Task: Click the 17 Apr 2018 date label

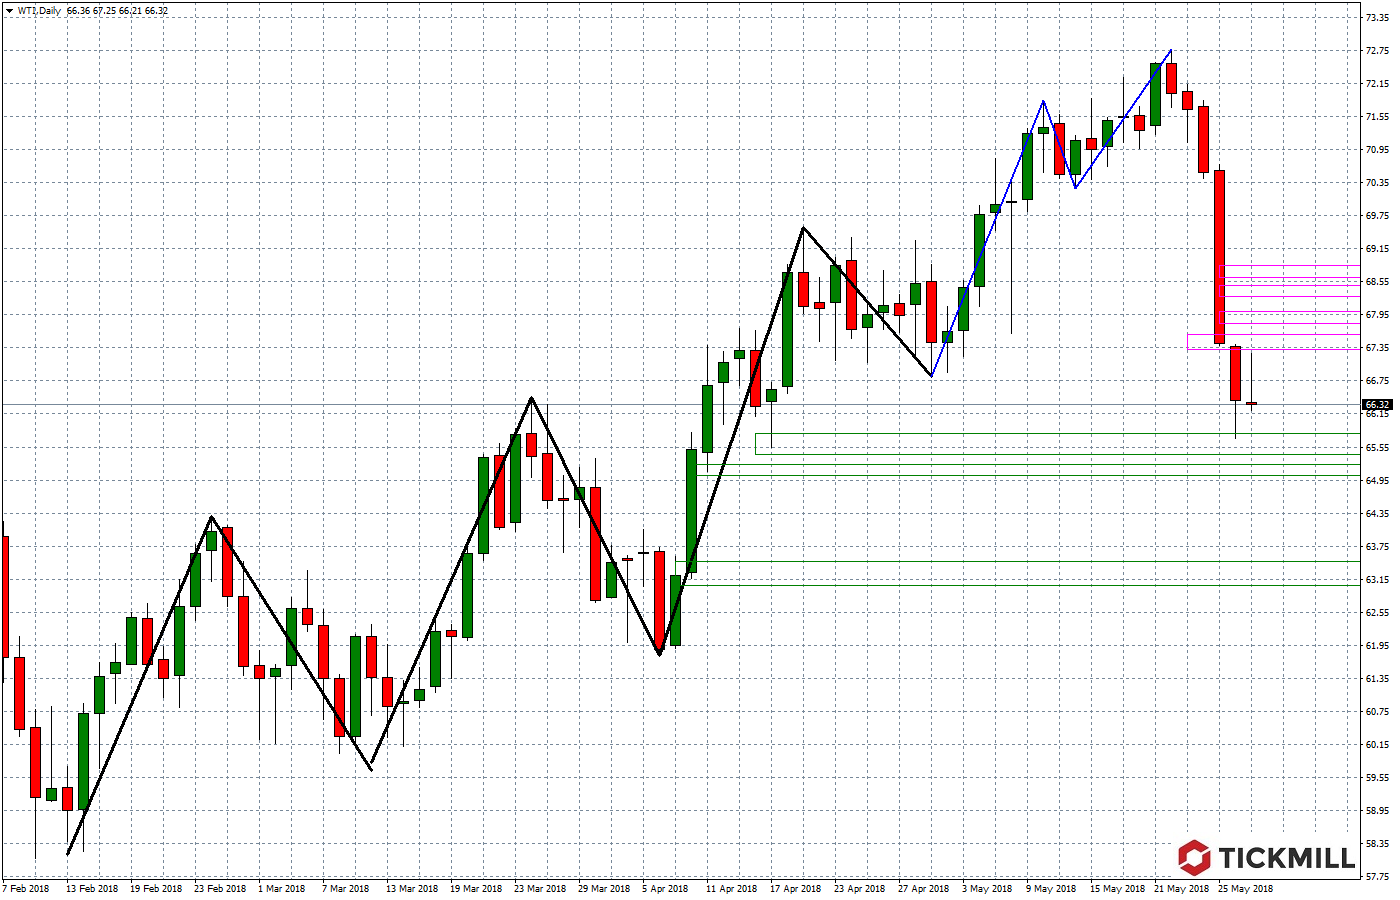Action: [x=795, y=888]
